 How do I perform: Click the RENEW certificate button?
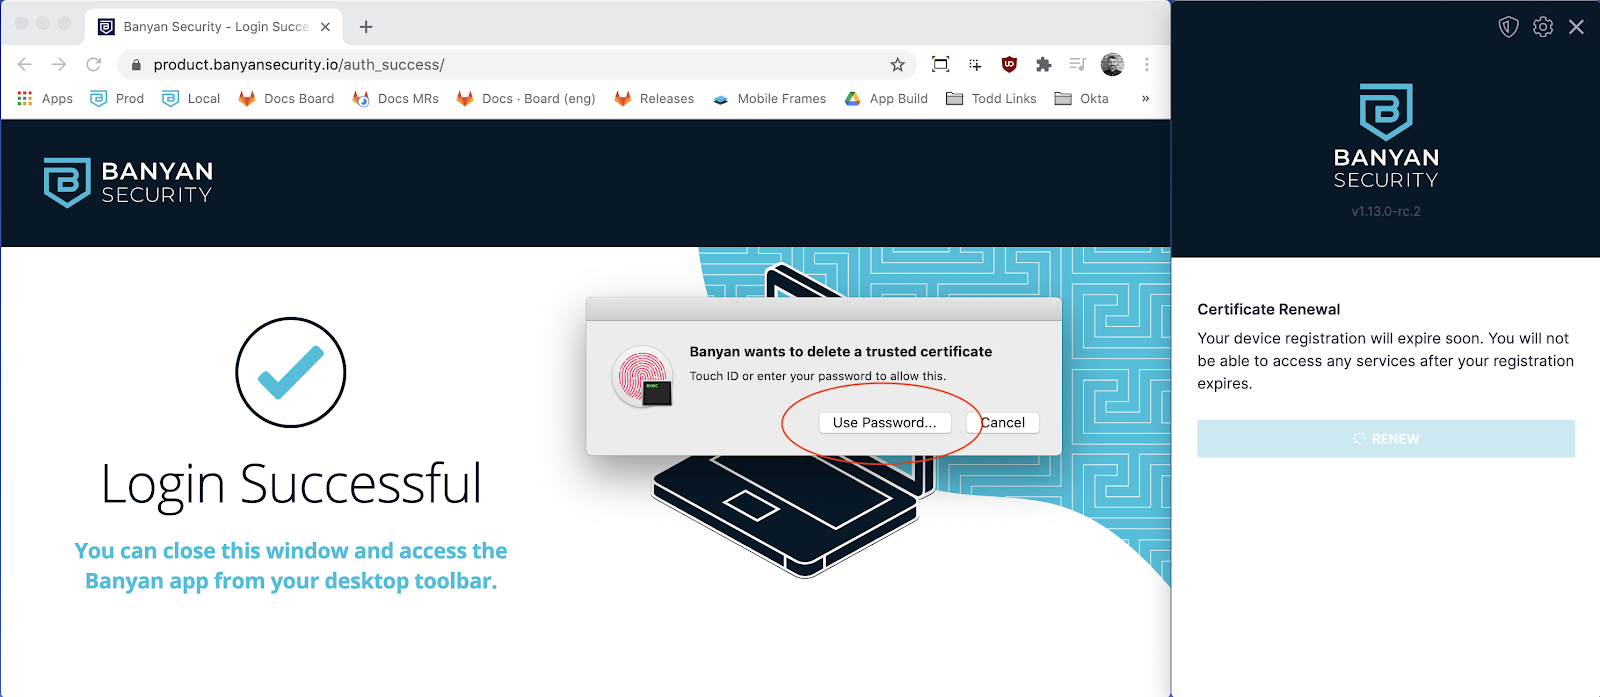click(1386, 439)
